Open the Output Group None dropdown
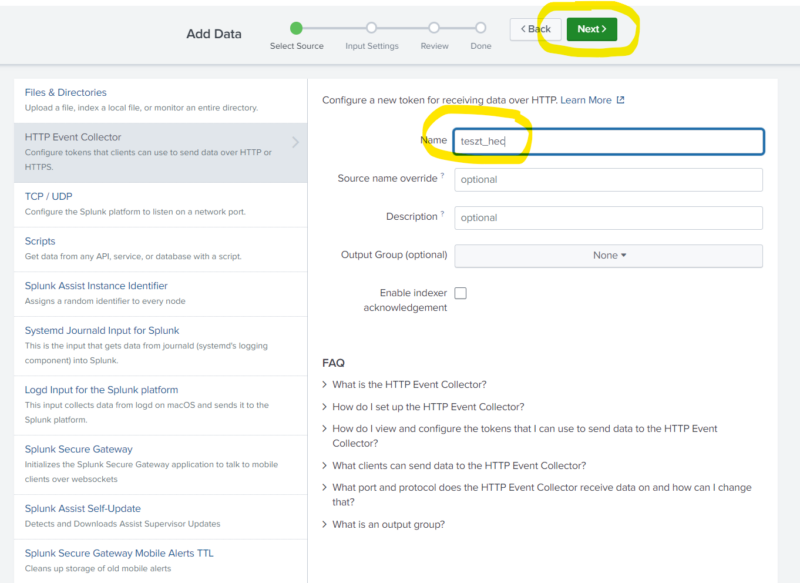 coord(608,256)
